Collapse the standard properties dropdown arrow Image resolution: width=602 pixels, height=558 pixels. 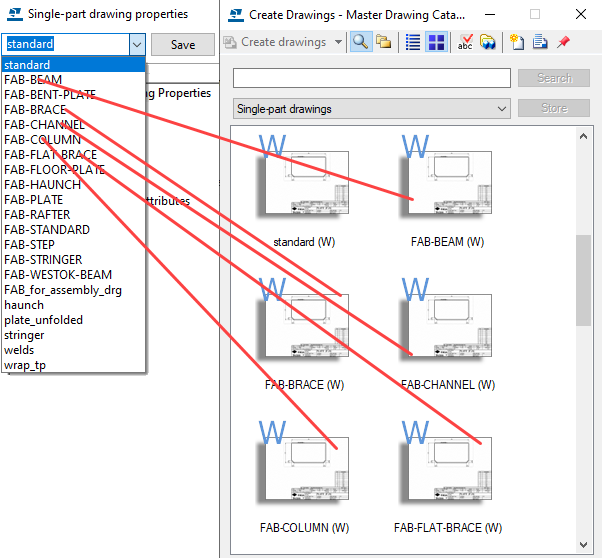137,45
